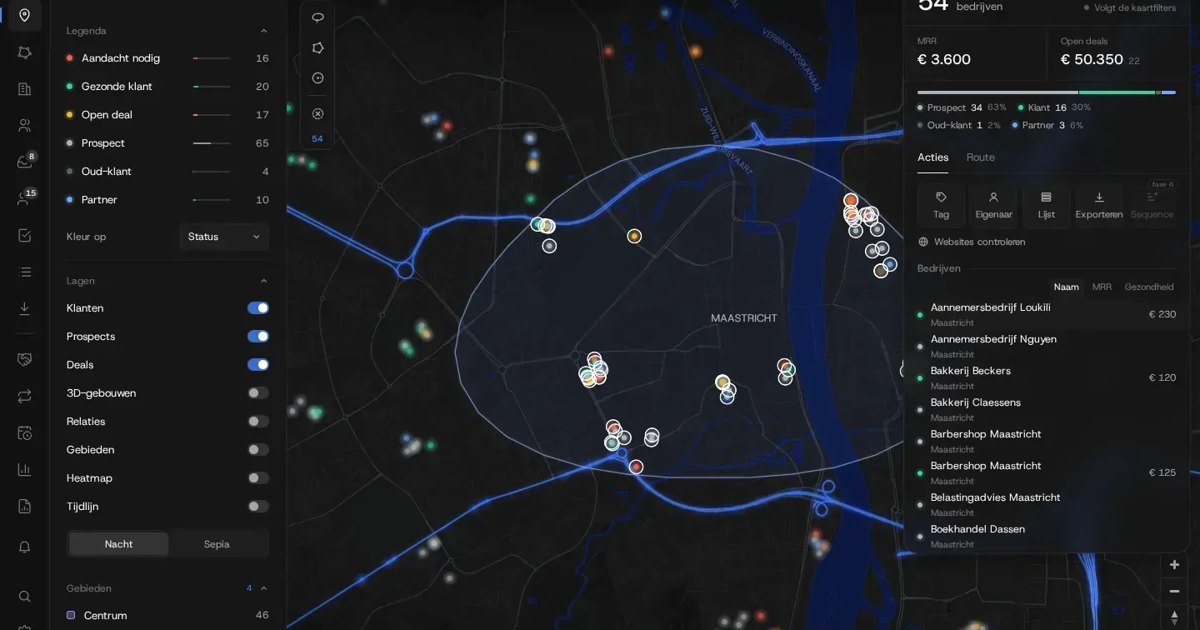
Task: Open the inbox icon with badge 8
Action: coord(24,162)
